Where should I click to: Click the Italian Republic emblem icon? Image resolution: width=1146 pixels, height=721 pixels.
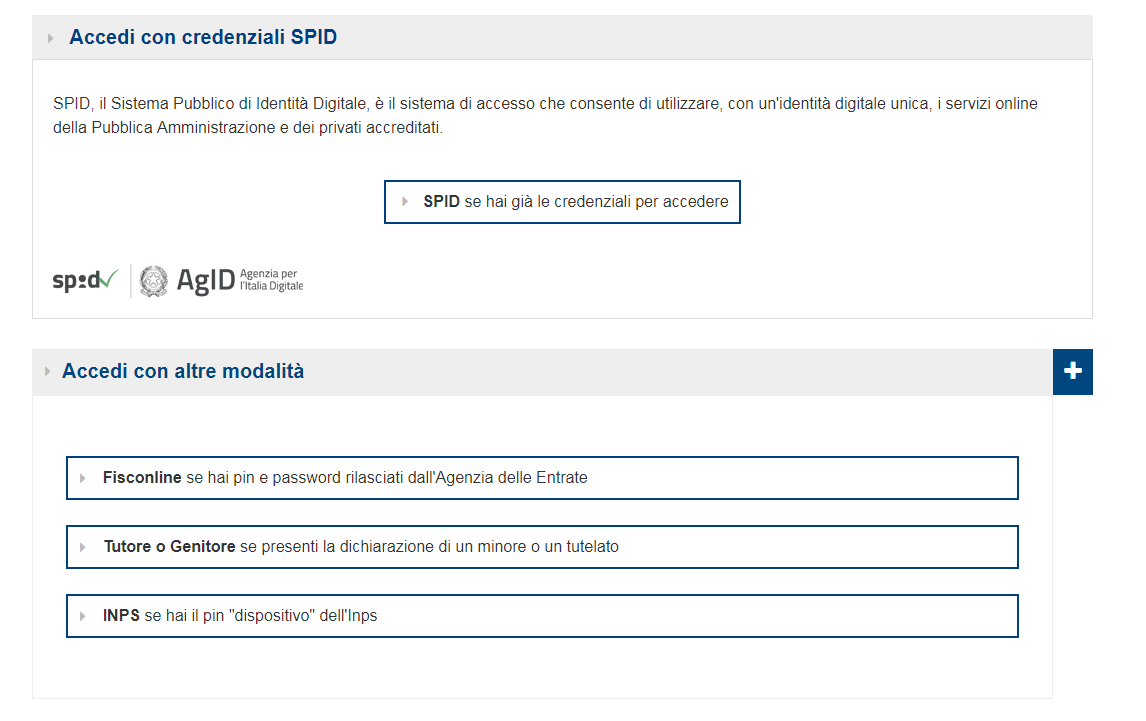[153, 281]
